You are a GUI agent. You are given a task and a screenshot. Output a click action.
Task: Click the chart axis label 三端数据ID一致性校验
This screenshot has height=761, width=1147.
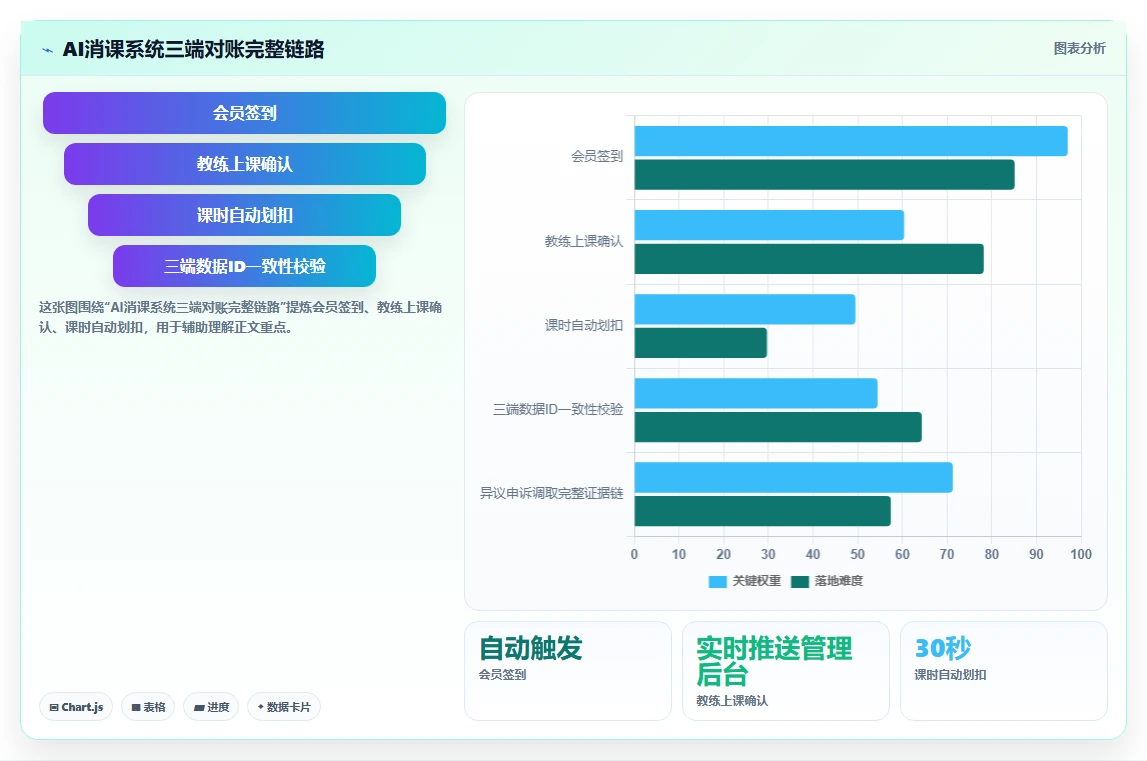(558, 410)
